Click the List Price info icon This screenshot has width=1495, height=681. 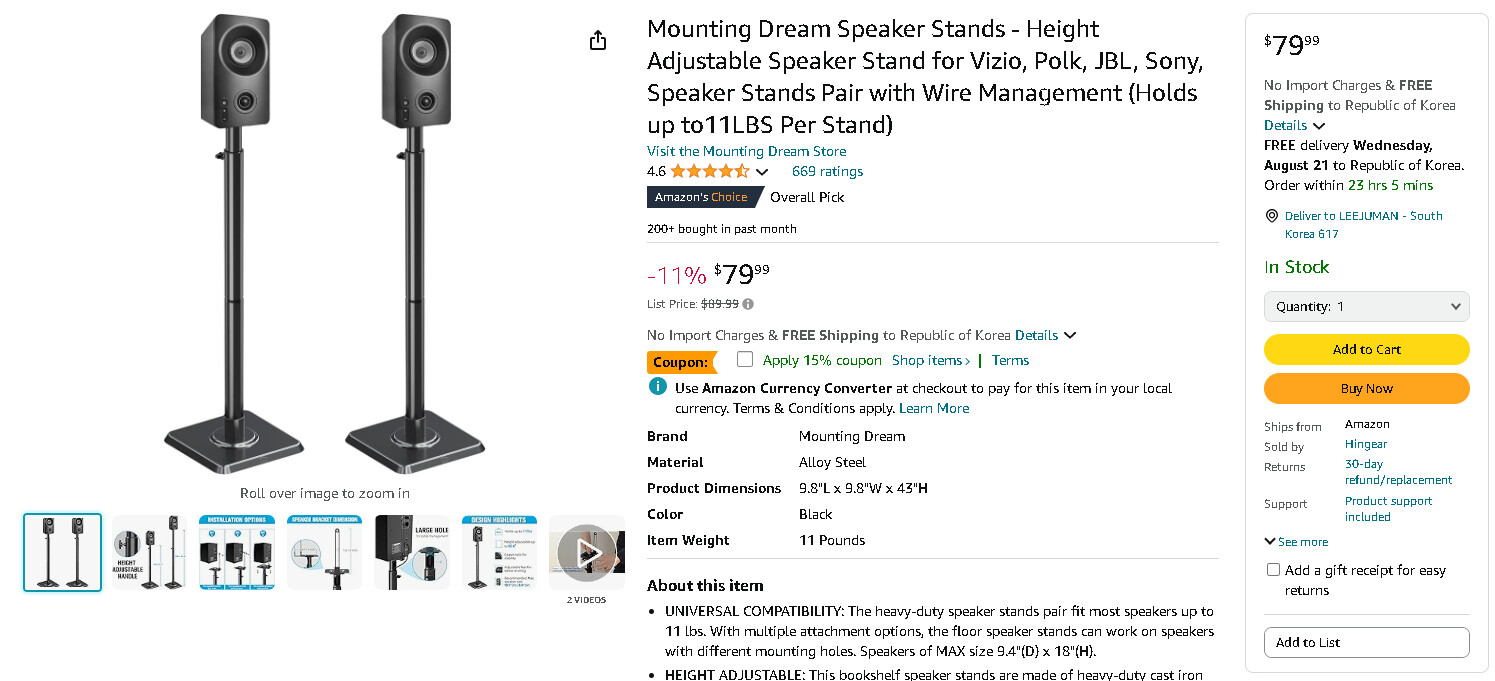click(748, 304)
